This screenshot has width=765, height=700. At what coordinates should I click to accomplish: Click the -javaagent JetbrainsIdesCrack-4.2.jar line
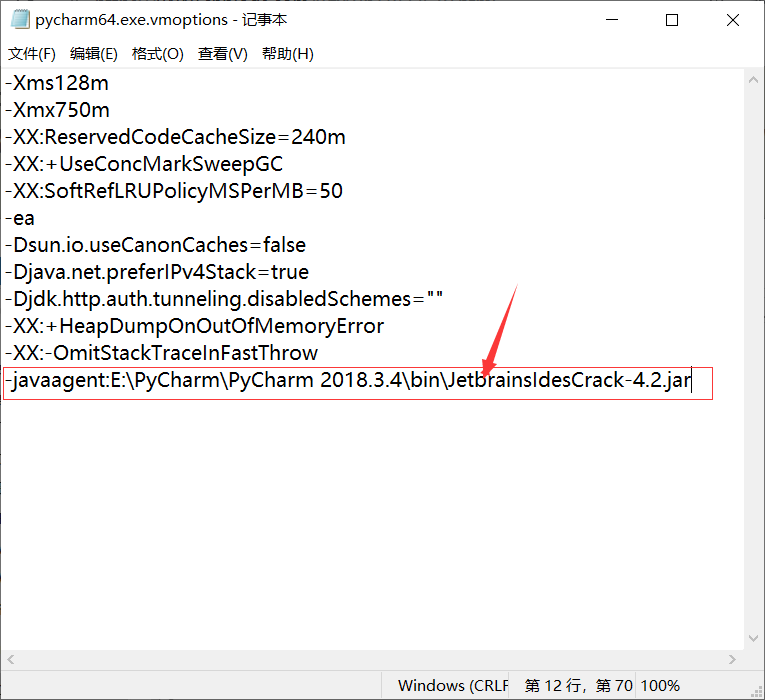tap(348, 380)
